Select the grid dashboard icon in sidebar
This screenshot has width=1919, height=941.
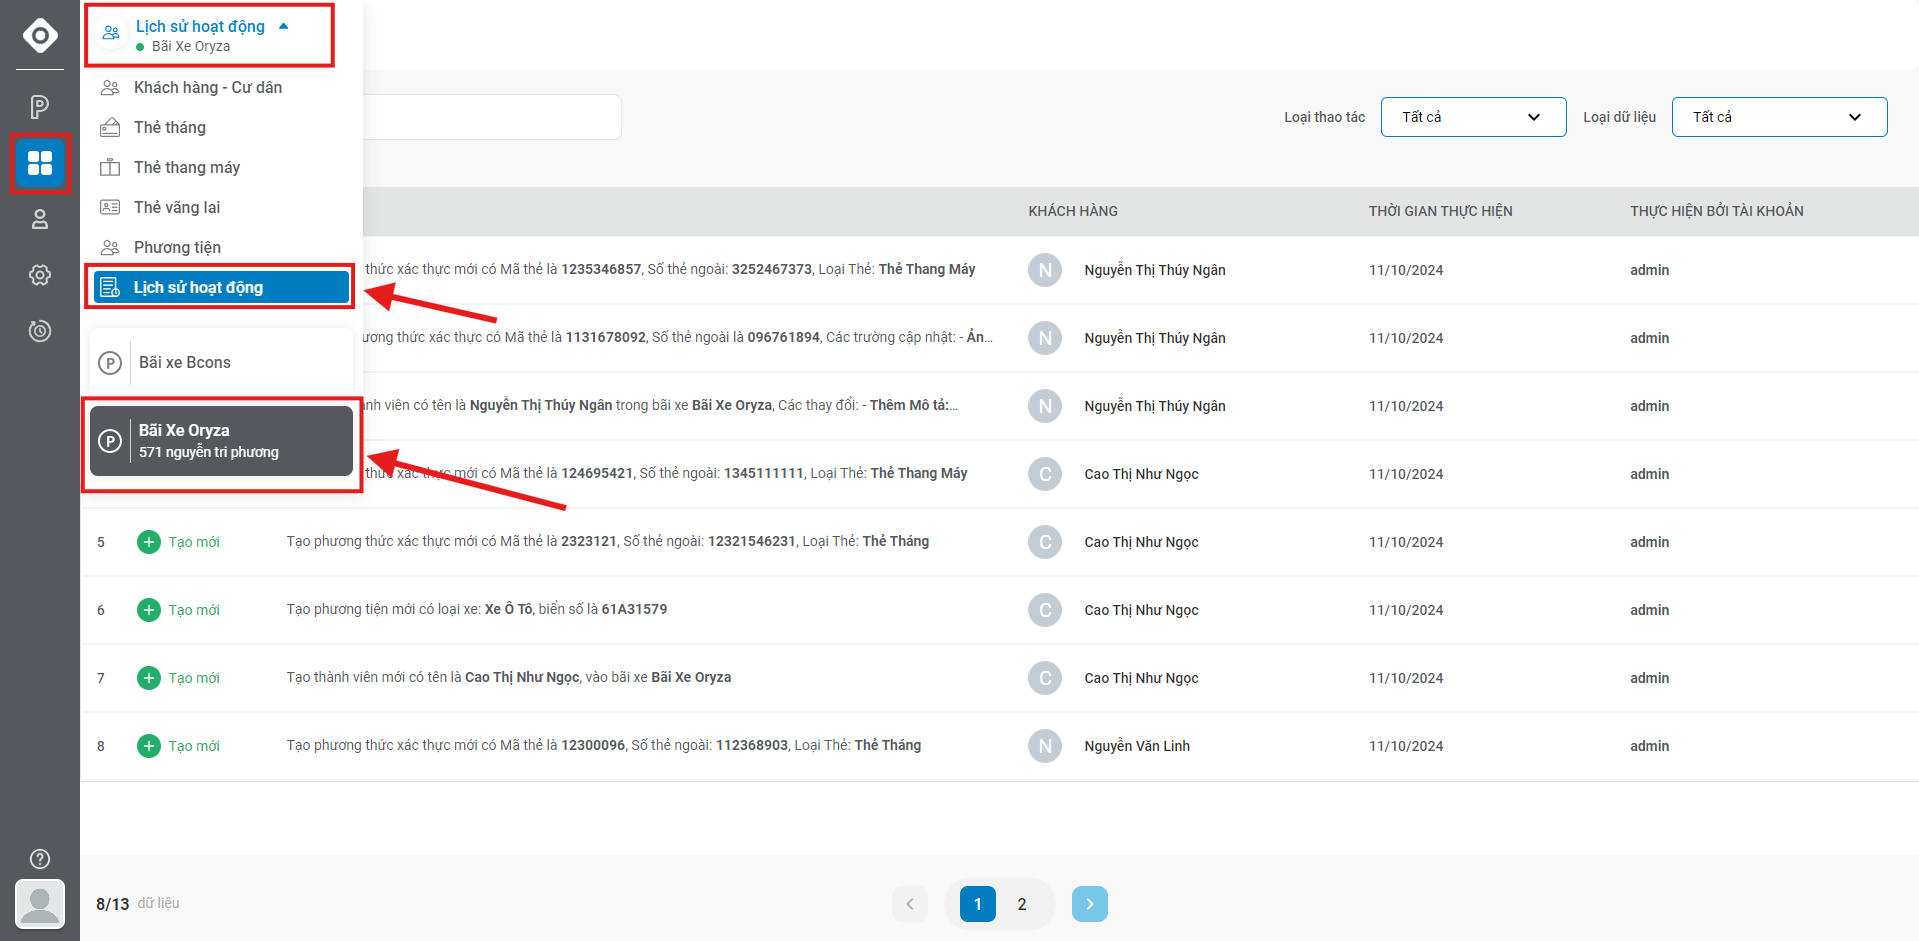[40, 163]
